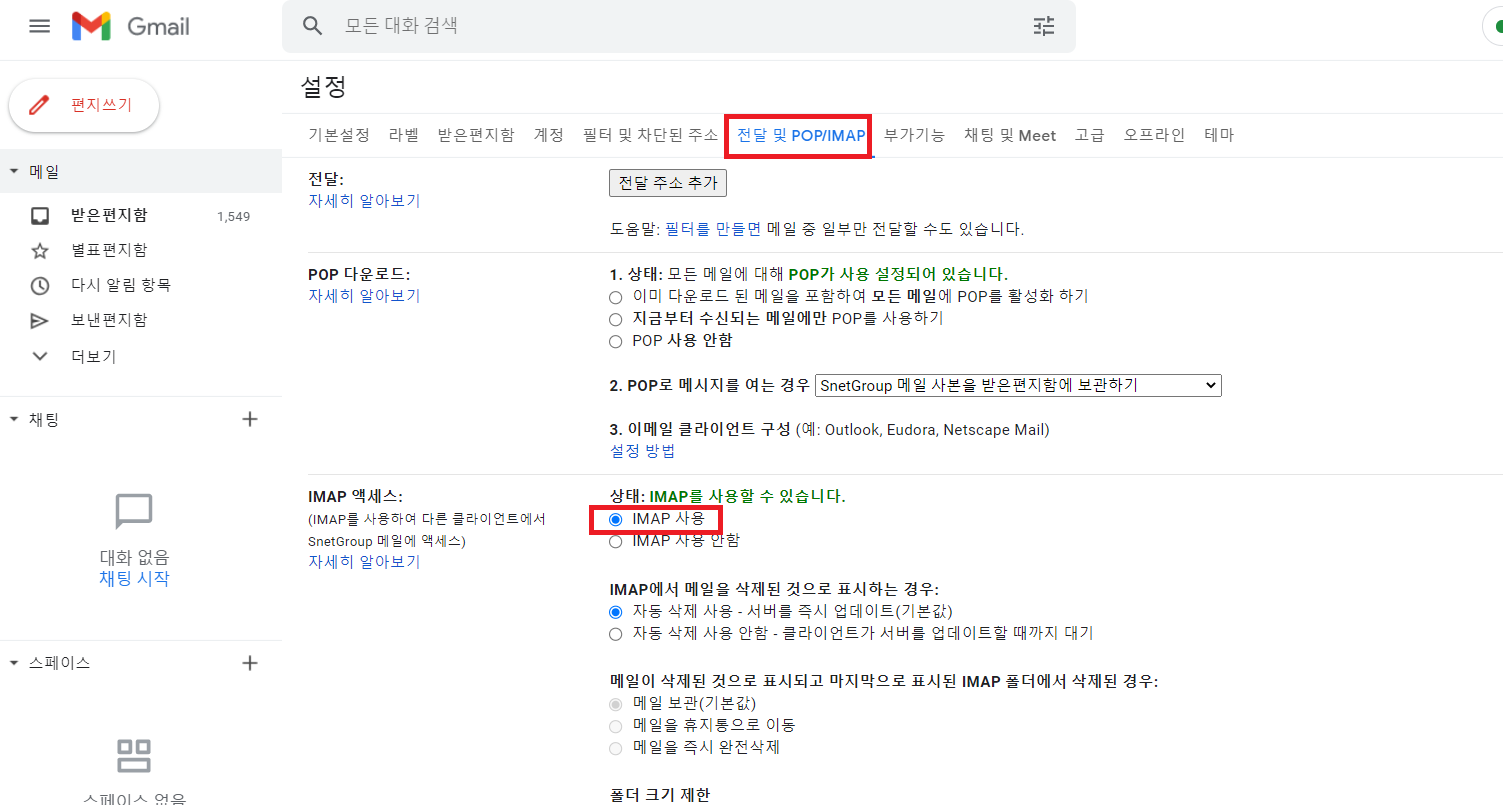Select POP 사용 안함 radio
1503x805 pixels.
click(x=616, y=341)
